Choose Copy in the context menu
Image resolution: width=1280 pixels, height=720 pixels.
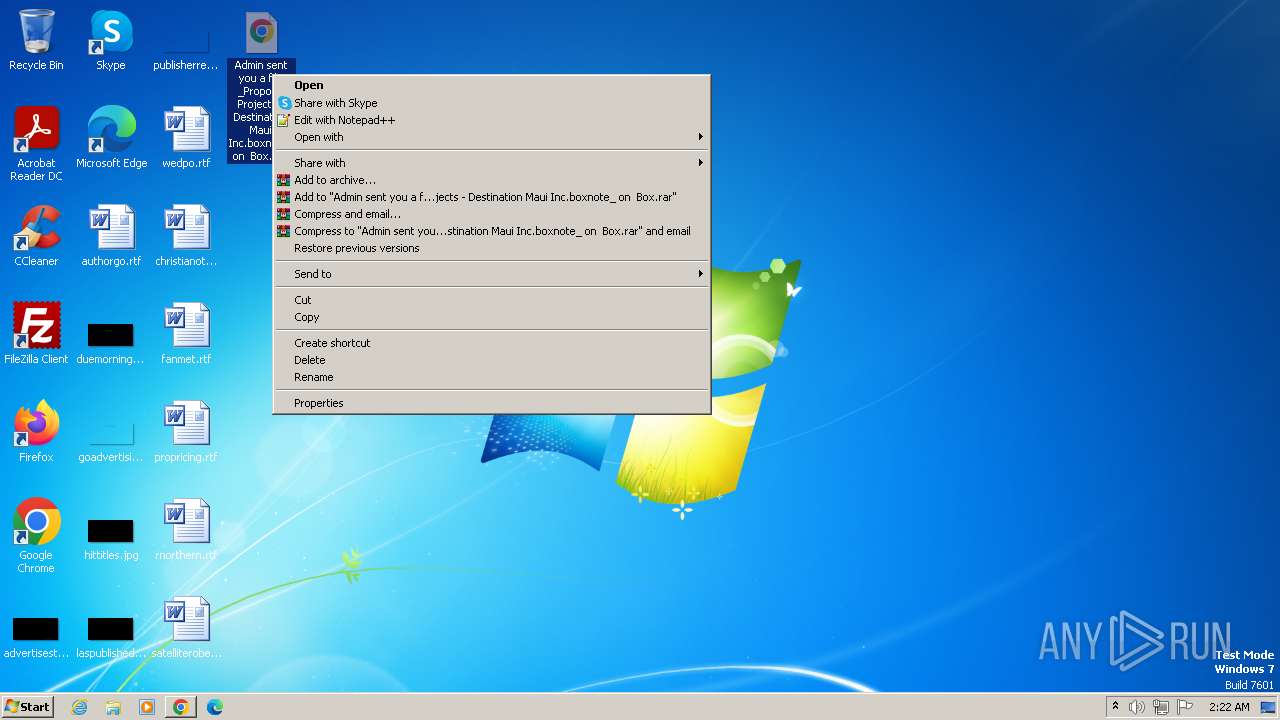[x=492, y=317]
